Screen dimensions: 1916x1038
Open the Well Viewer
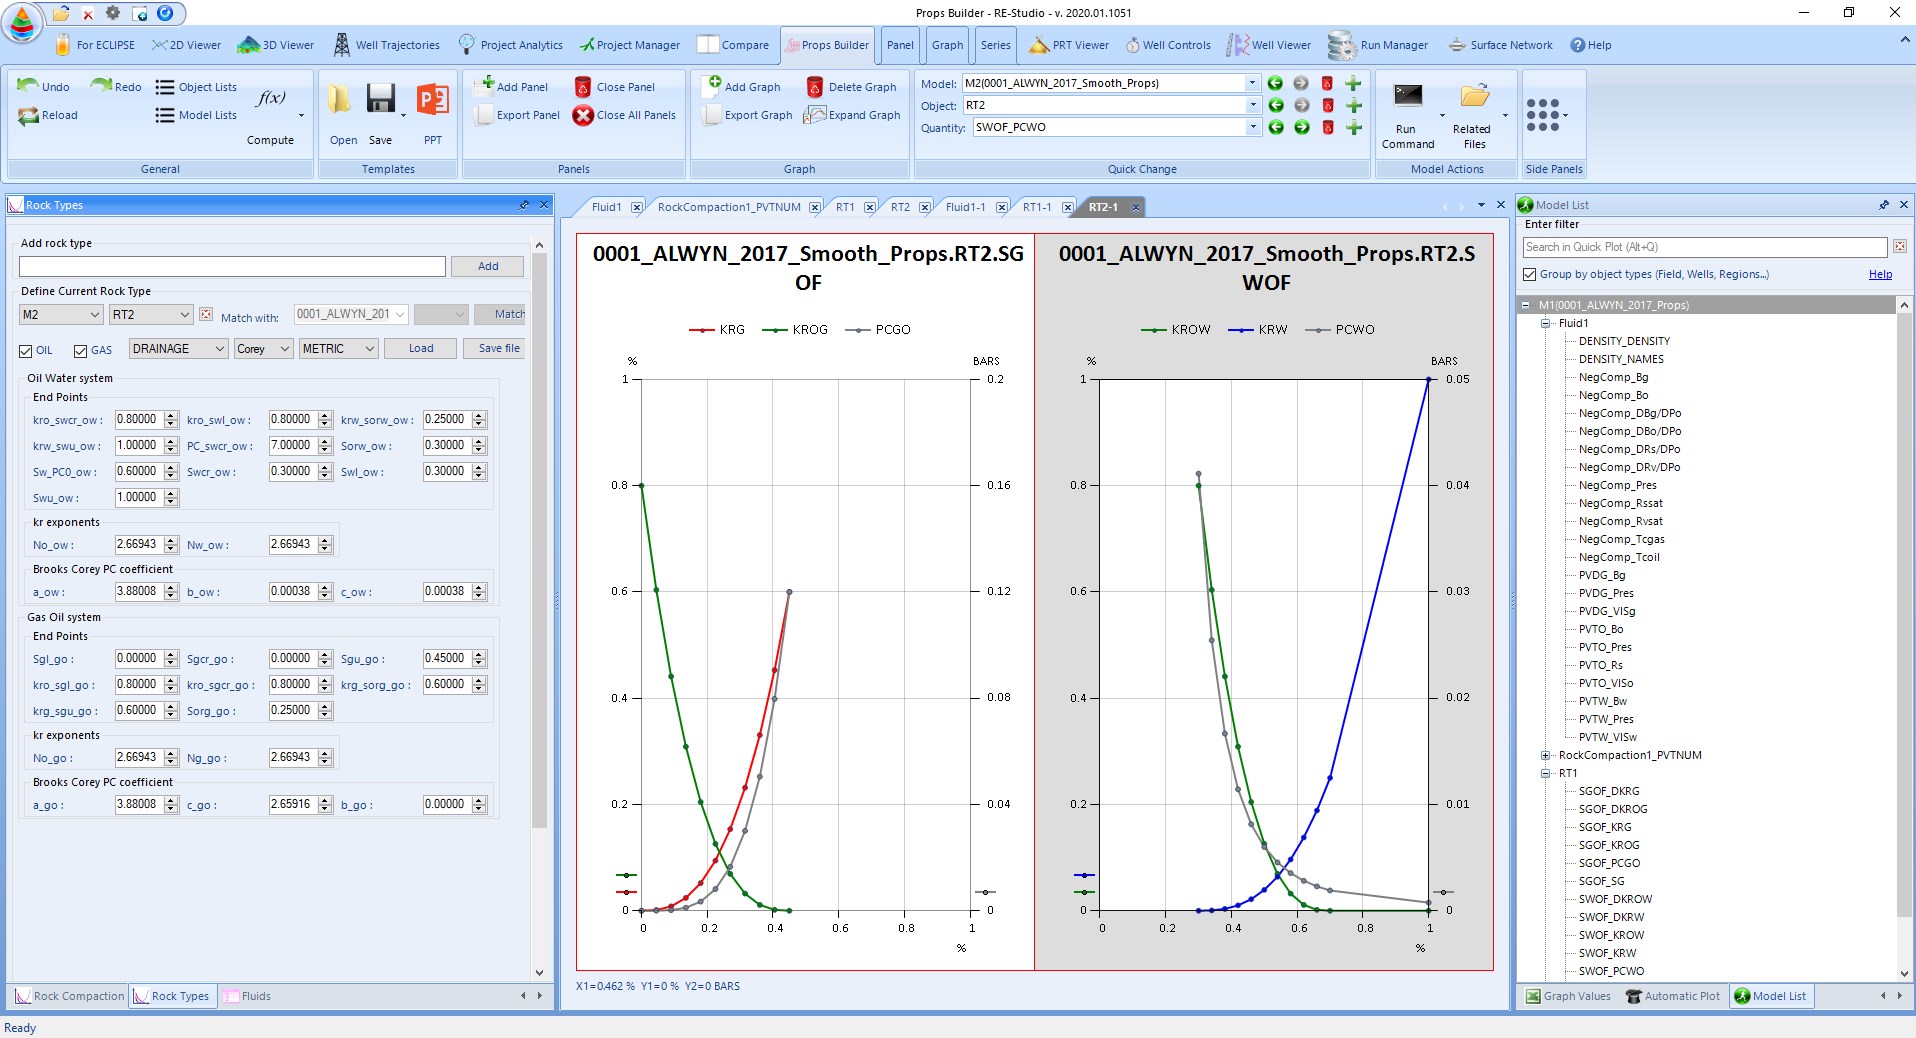tap(1270, 45)
